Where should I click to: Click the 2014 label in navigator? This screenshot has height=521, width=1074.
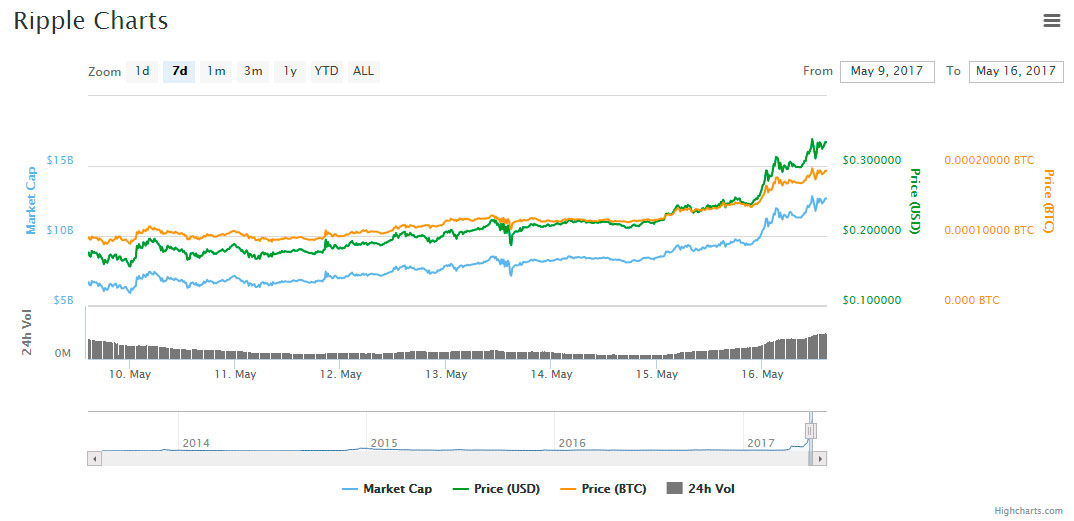(x=196, y=443)
